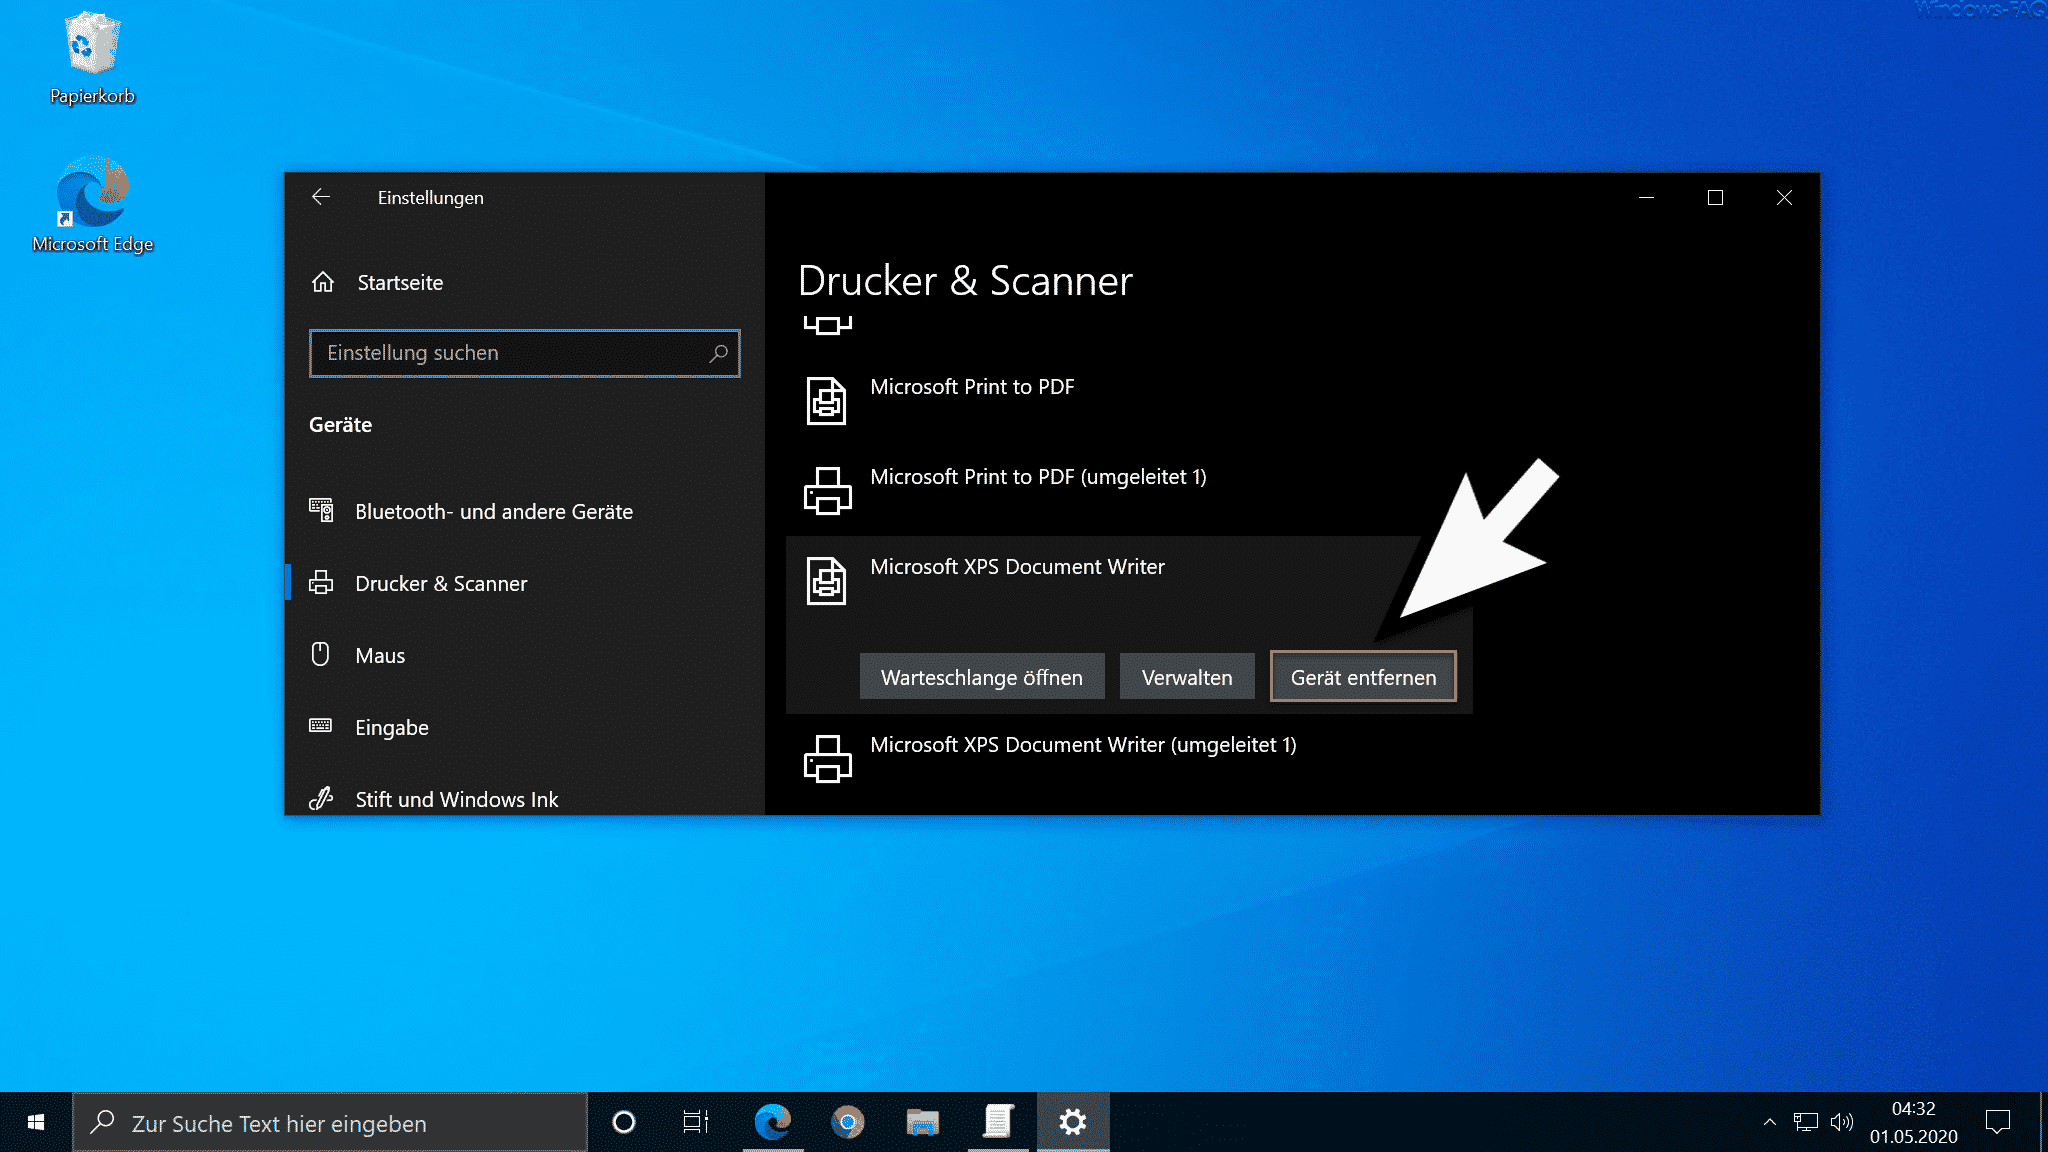The image size is (2048, 1152).
Task: Click the Print to PDF (umgeleitet 1) icon
Action: (827, 491)
